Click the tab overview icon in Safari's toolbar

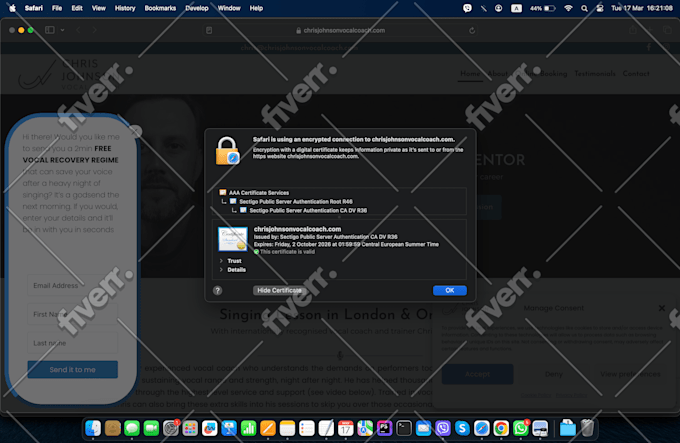pos(667,30)
